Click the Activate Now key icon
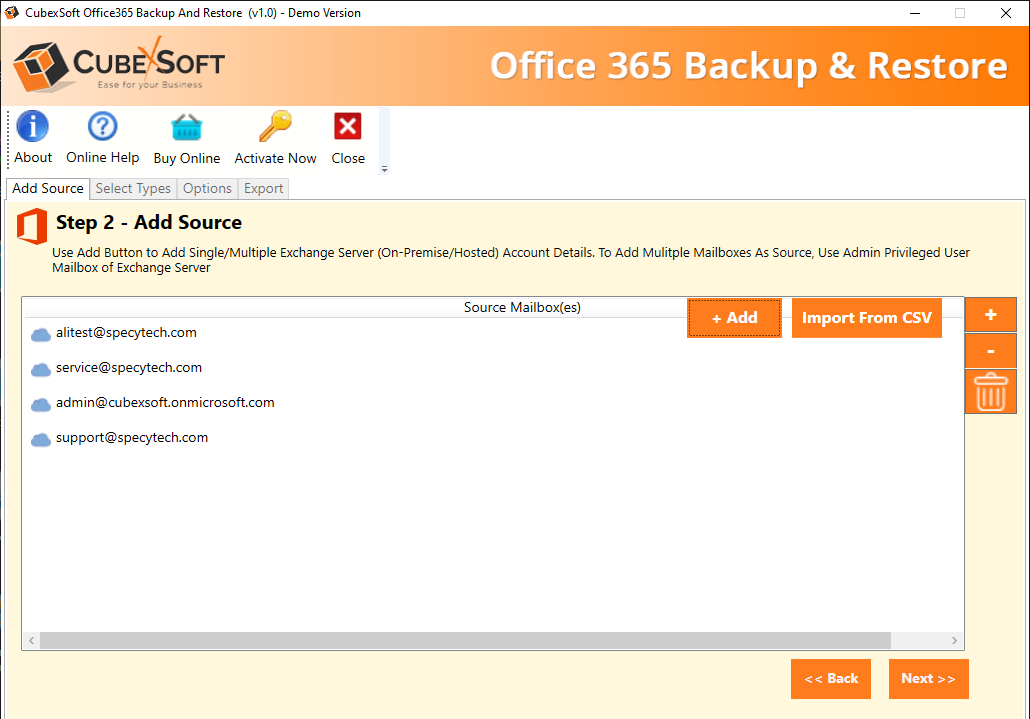1030x719 pixels. [275, 126]
